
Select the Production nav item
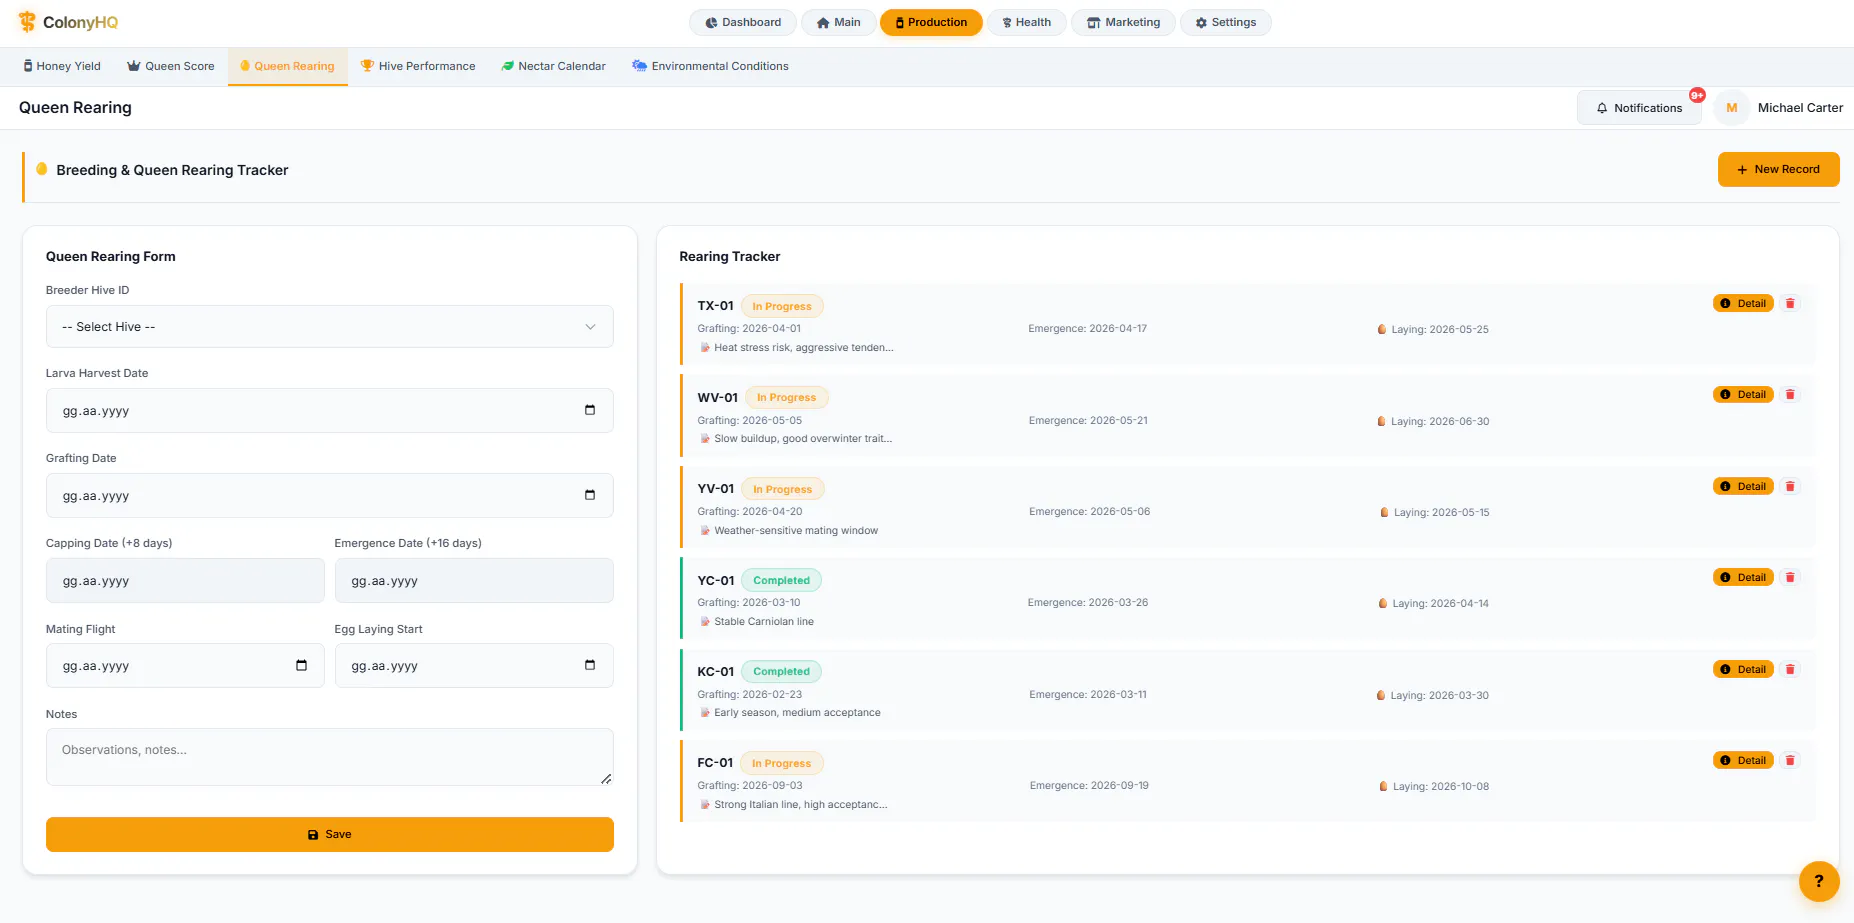tap(931, 22)
